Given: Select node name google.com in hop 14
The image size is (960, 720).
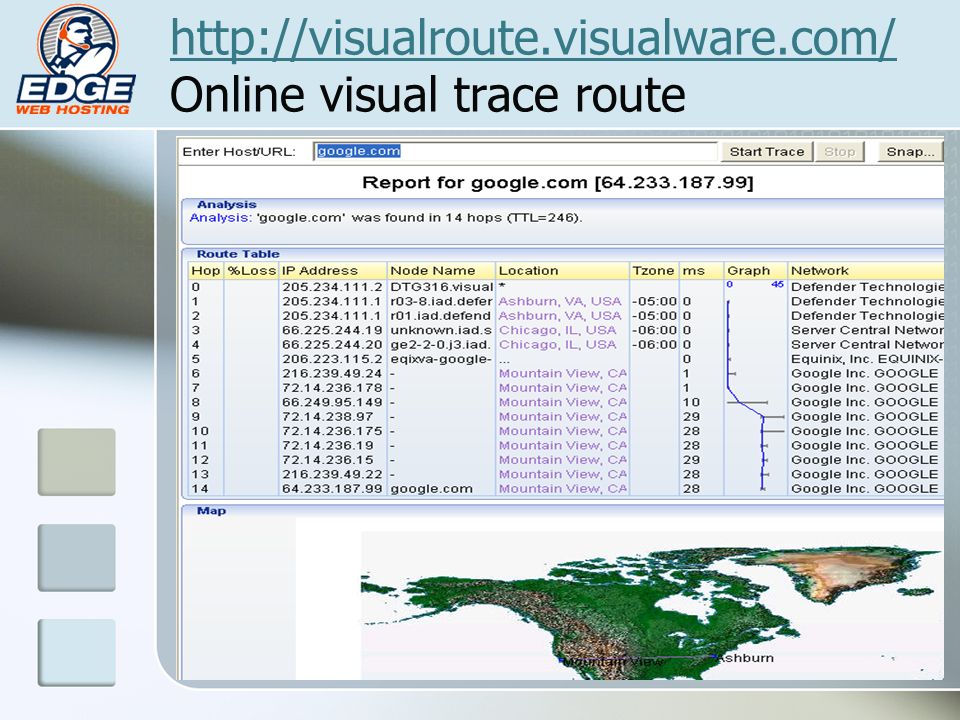Looking at the screenshot, I should point(432,489).
